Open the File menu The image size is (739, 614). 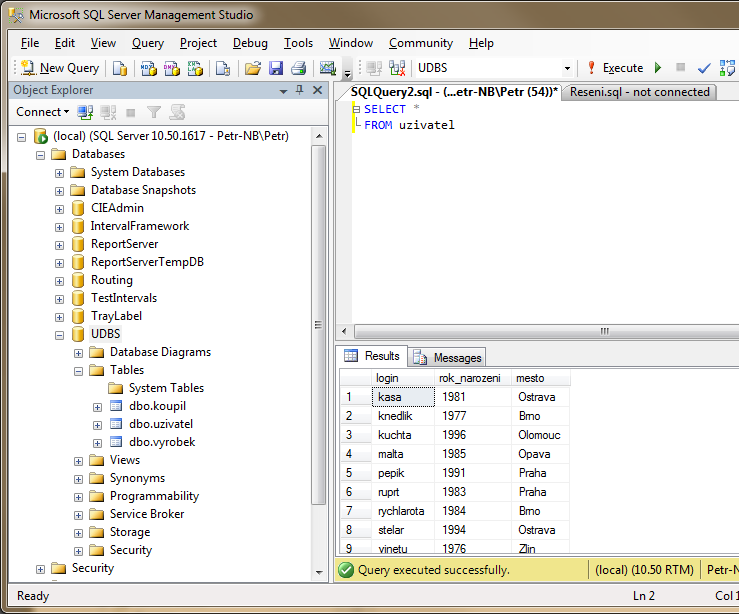(30, 43)
